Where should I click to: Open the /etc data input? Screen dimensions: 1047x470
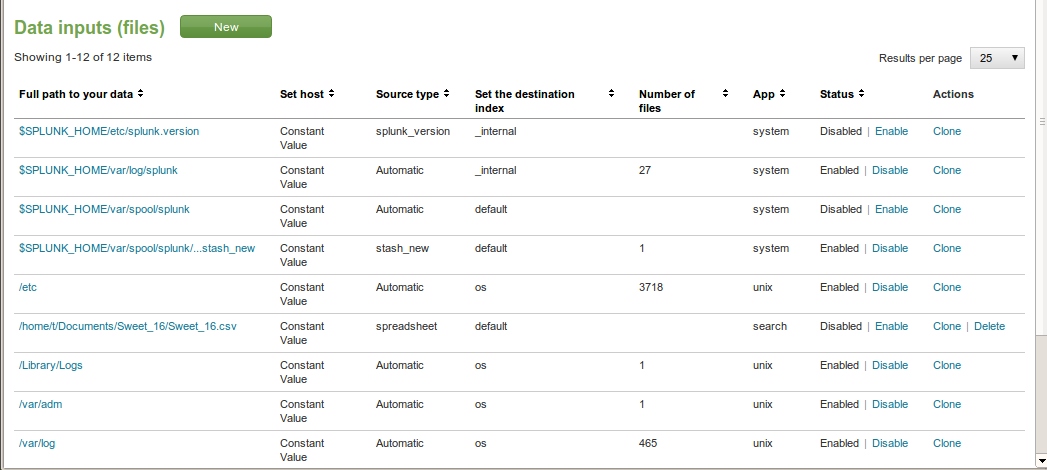pyautogui.click(x=27, y=287)
